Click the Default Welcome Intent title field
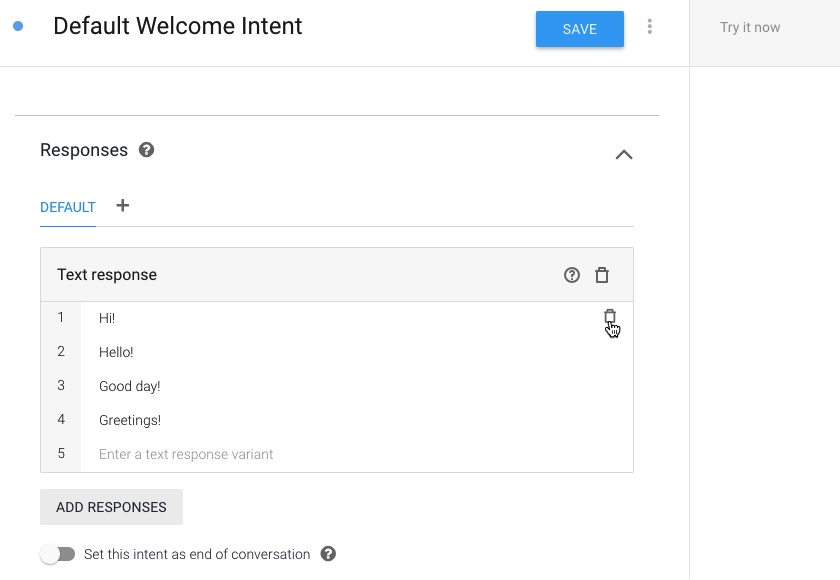The height and width of the screenshot is (580, 840). coord(178,26)
